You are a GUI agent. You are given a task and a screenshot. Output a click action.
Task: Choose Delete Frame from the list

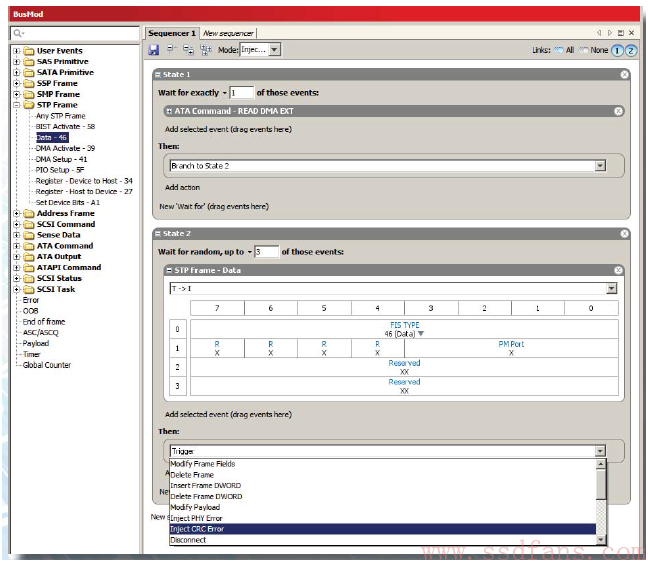point(383,475)
